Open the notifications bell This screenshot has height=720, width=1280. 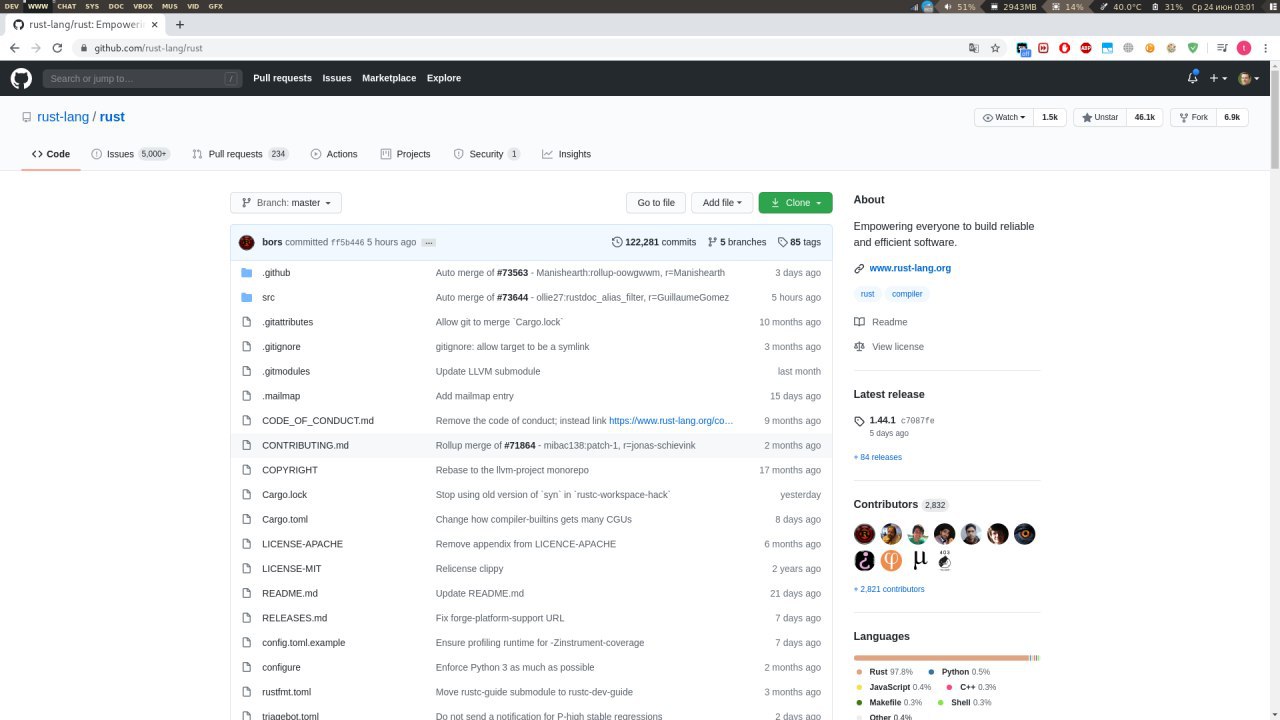click(x=1192, y=78)
